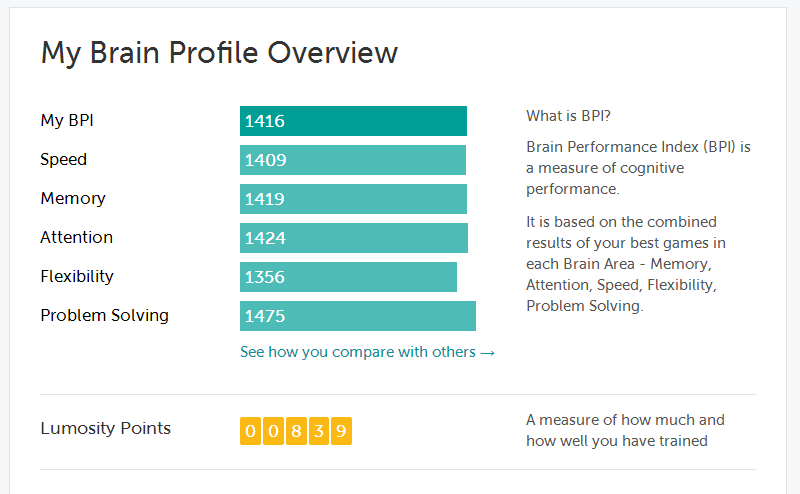Select the Speed 1409 score bar
This screenshot has width=800, height=494.
pyautogui.click(x=353, y=160)
